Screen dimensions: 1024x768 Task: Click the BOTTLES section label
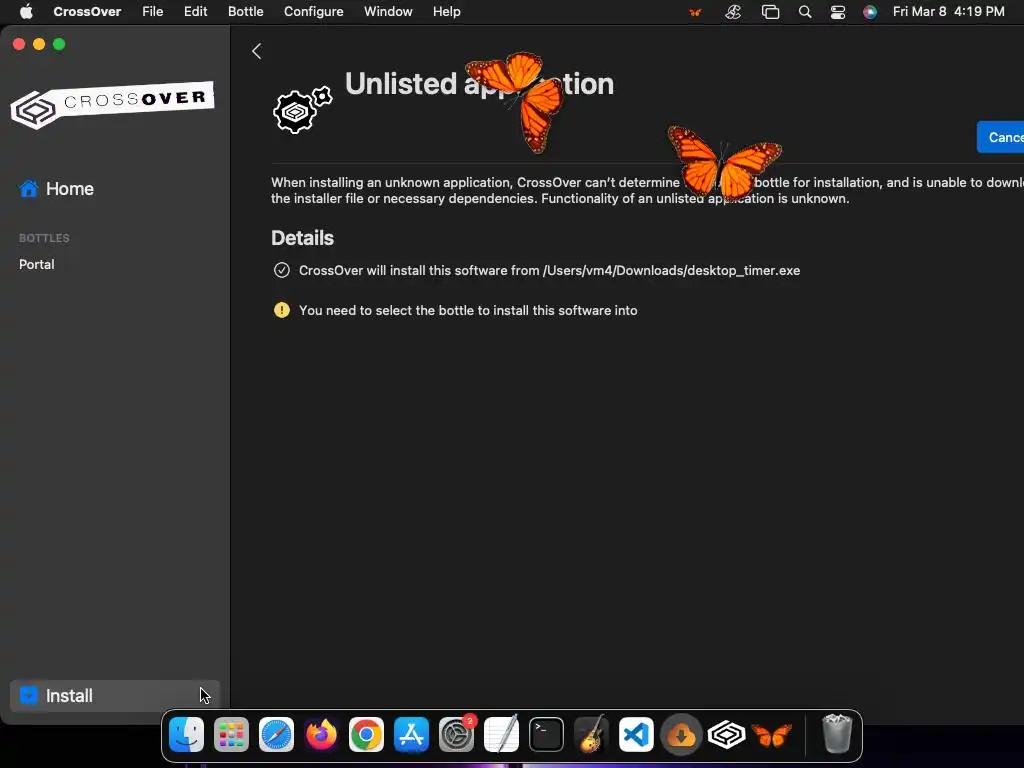[44, 238]
